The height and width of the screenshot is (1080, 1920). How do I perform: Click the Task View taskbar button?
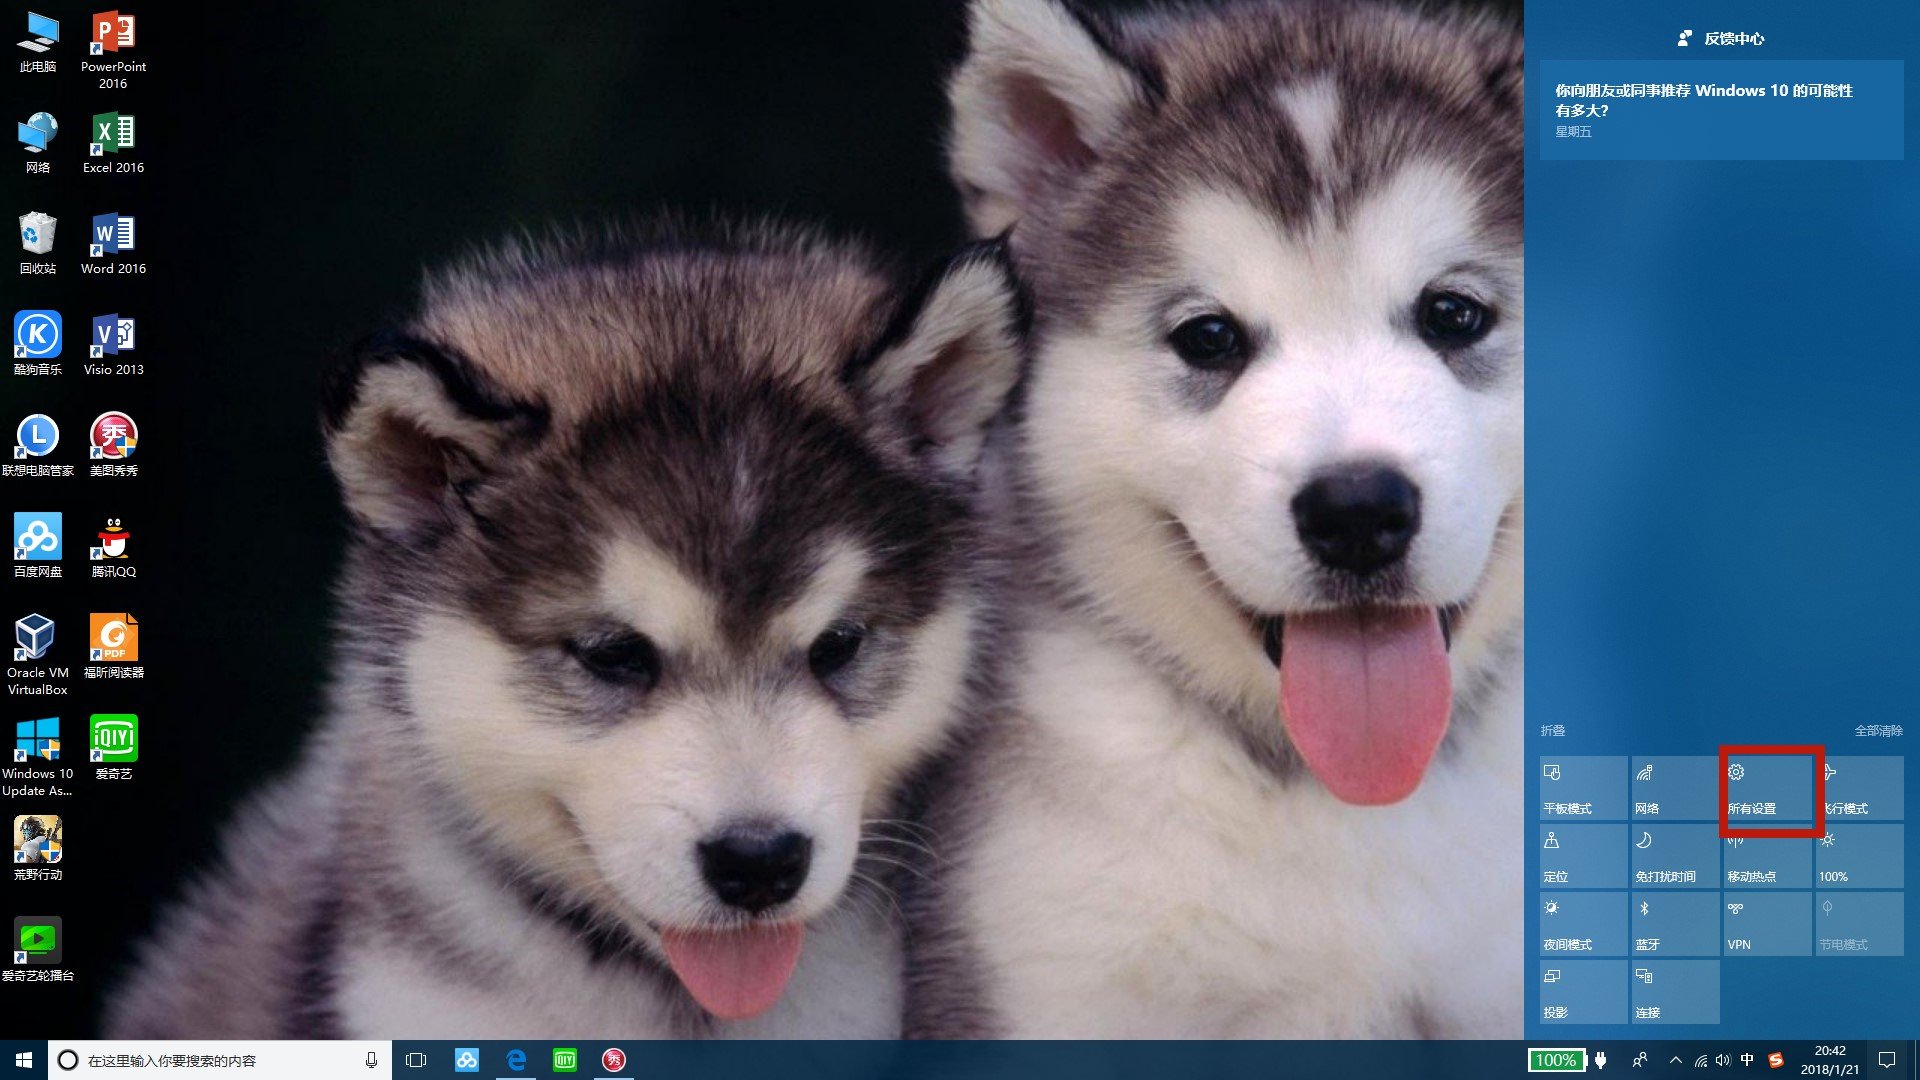click(x=416, y=1060)
